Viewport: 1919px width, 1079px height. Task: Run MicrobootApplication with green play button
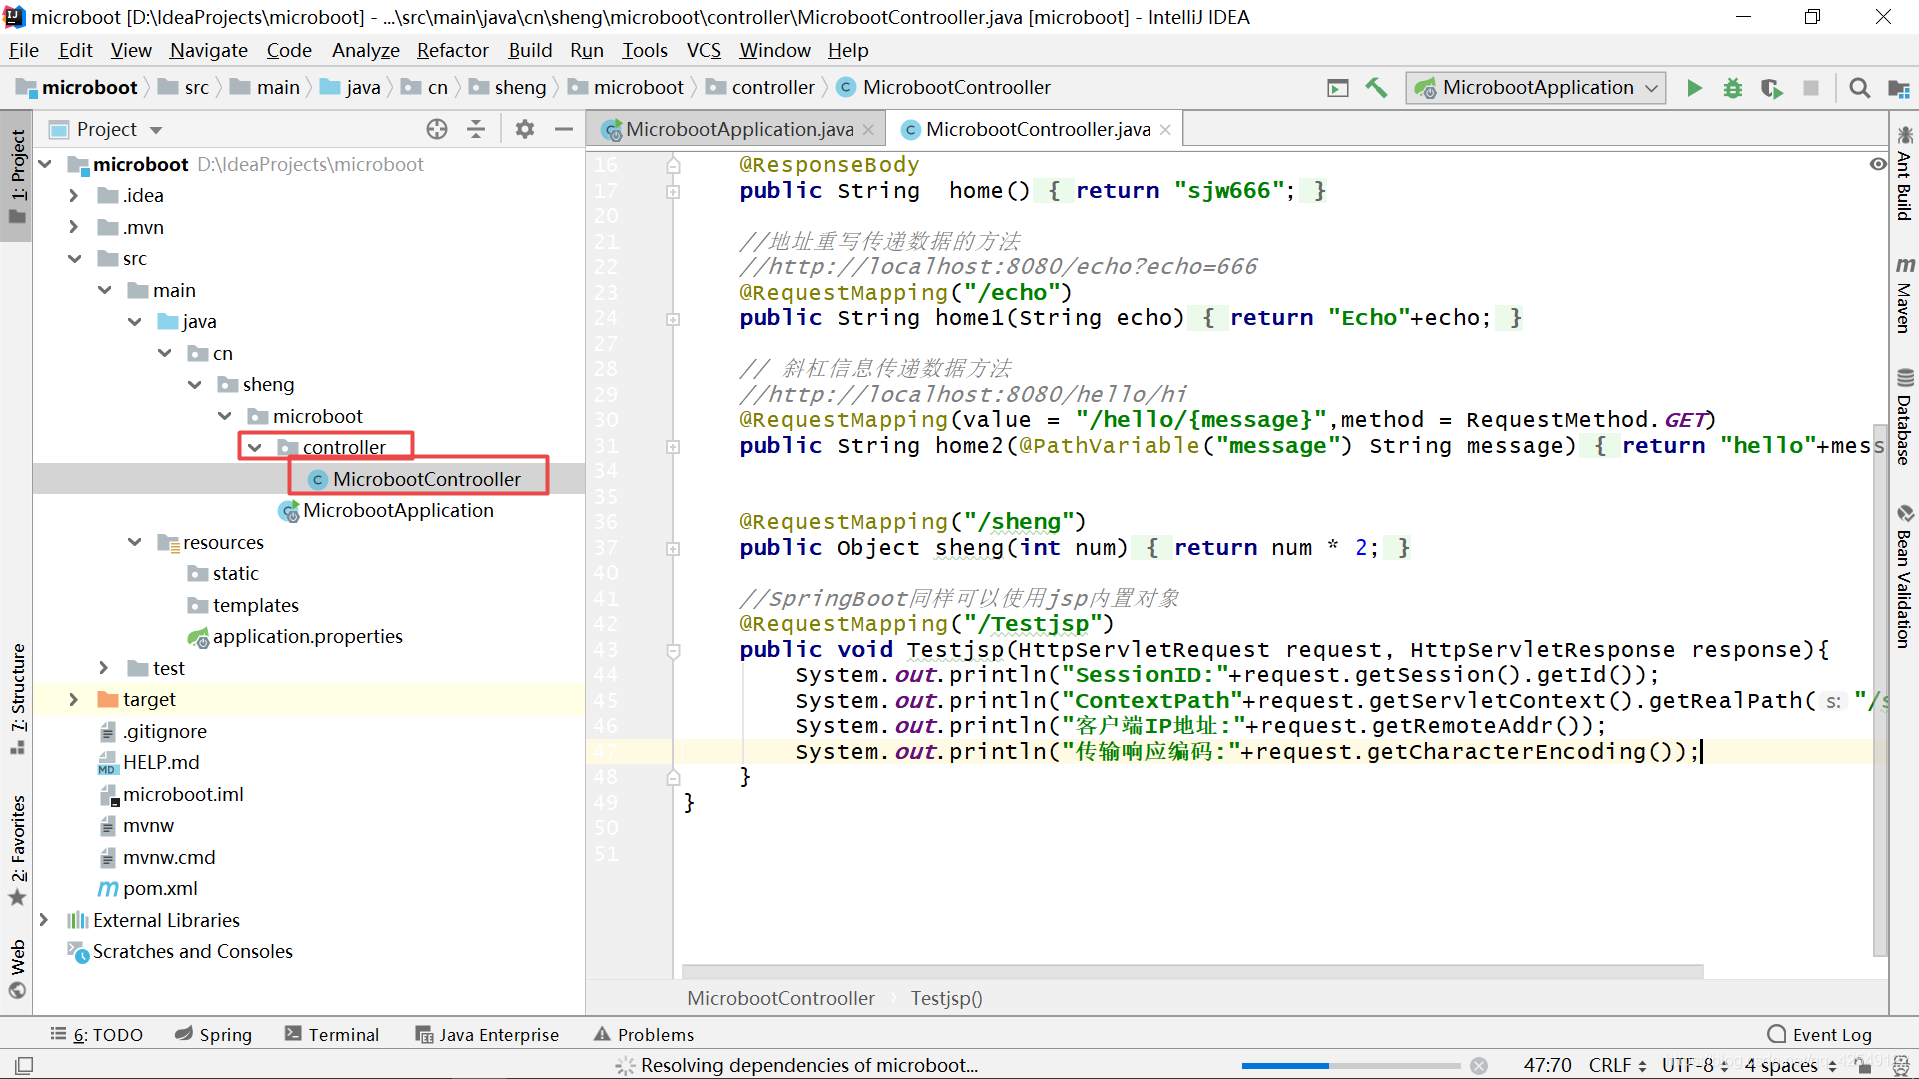pos(1694,88)
